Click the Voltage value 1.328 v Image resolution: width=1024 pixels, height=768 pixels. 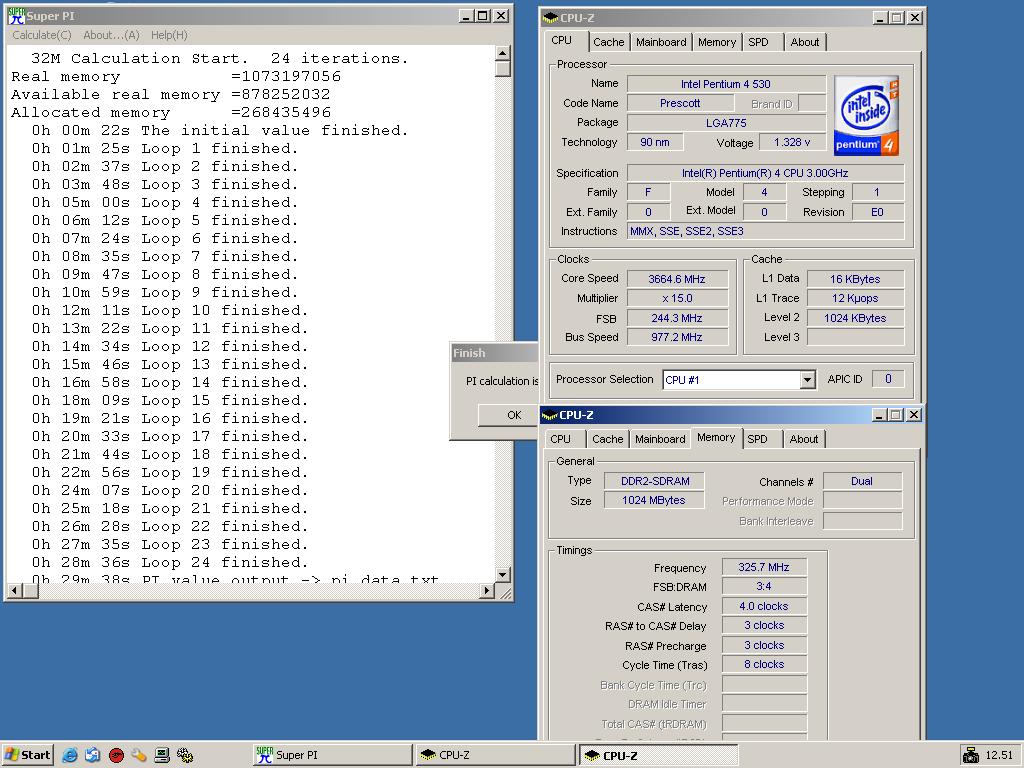click(792, 142)
